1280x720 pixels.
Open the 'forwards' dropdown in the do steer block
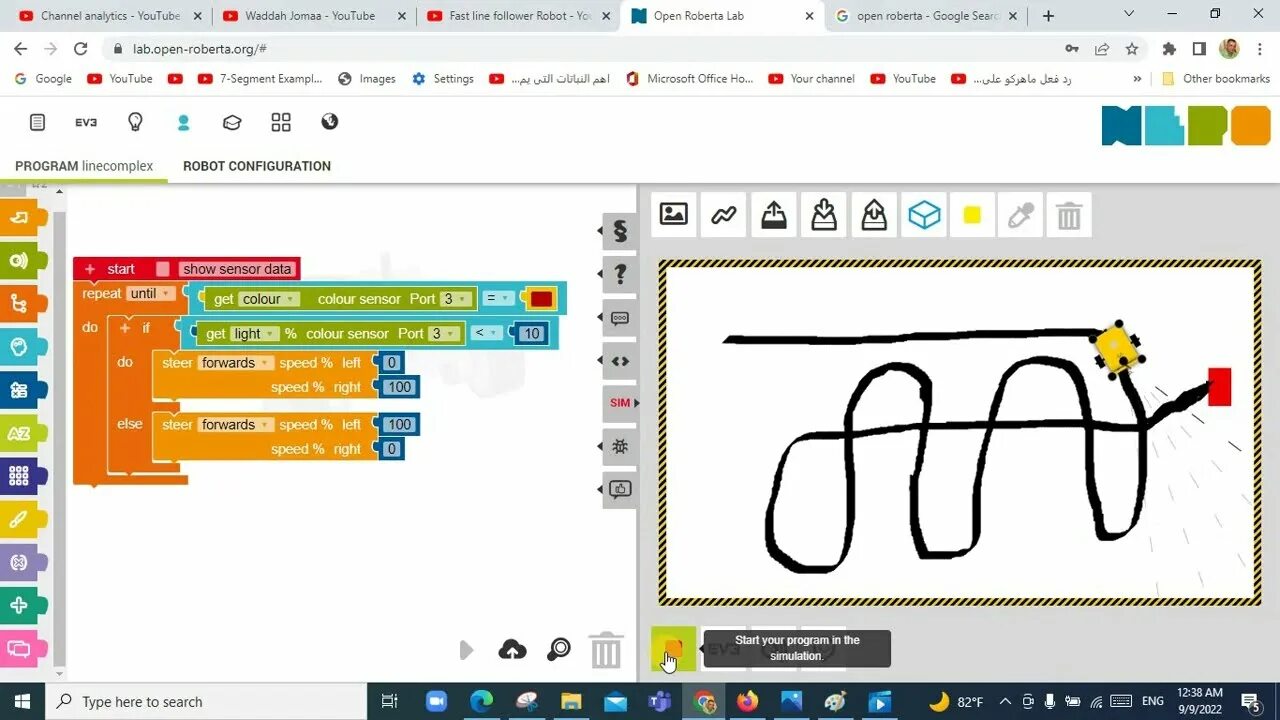tap(236, 363)
